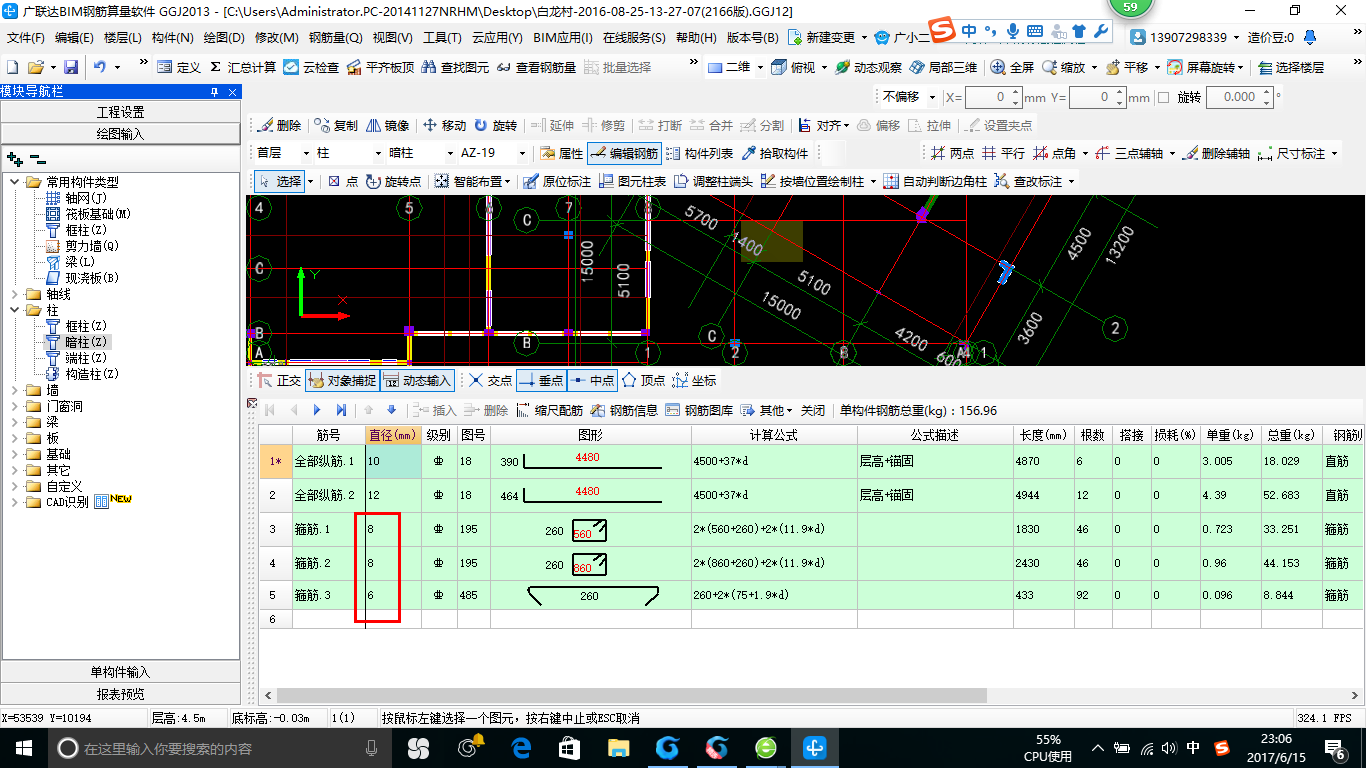1366x768 pixels.
Task: Select the 镜像 mirror tool
Action: click(388, 125)
